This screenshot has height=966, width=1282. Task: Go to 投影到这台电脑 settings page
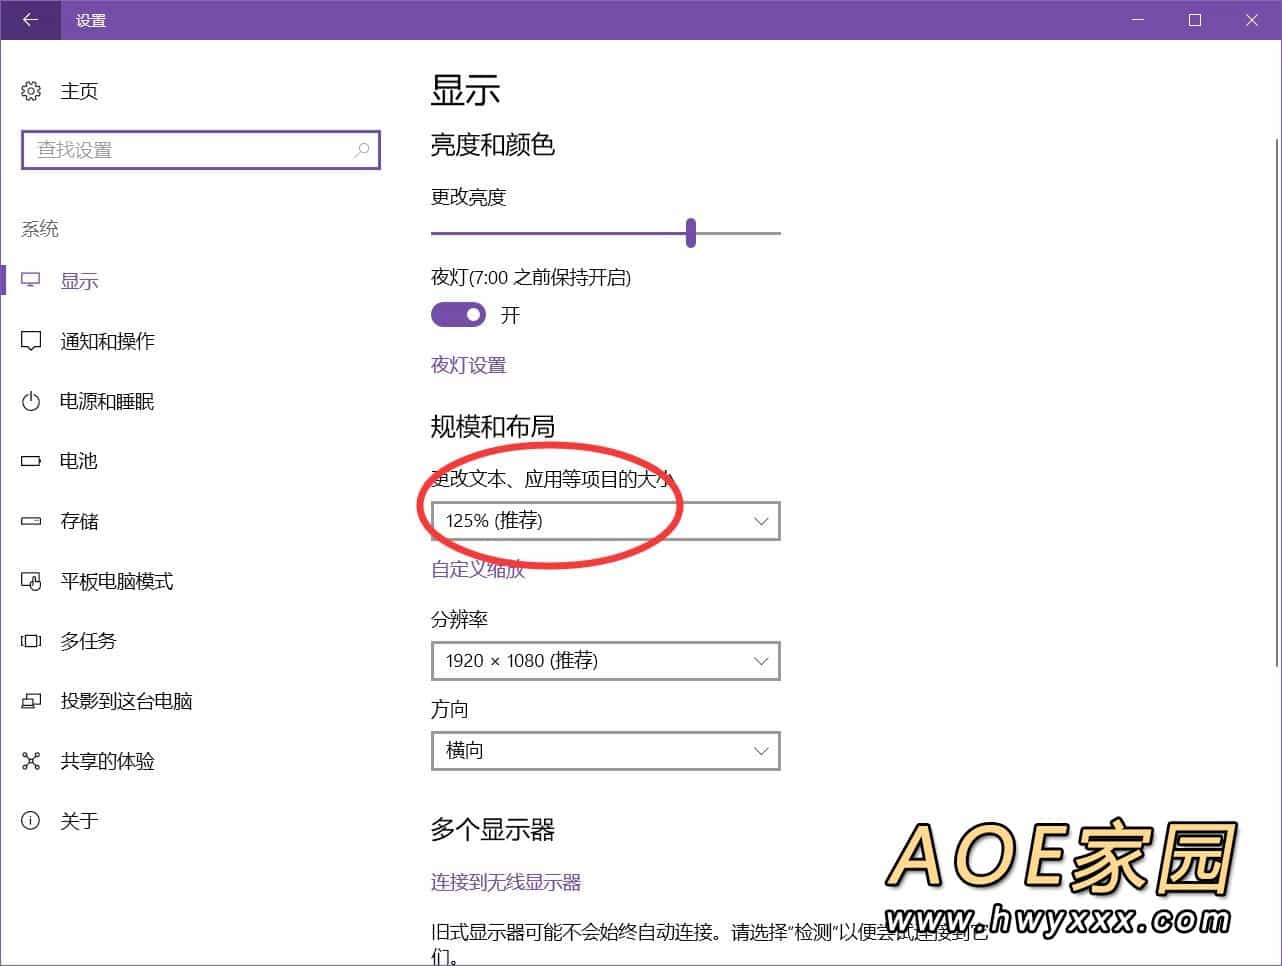[126, 701]
